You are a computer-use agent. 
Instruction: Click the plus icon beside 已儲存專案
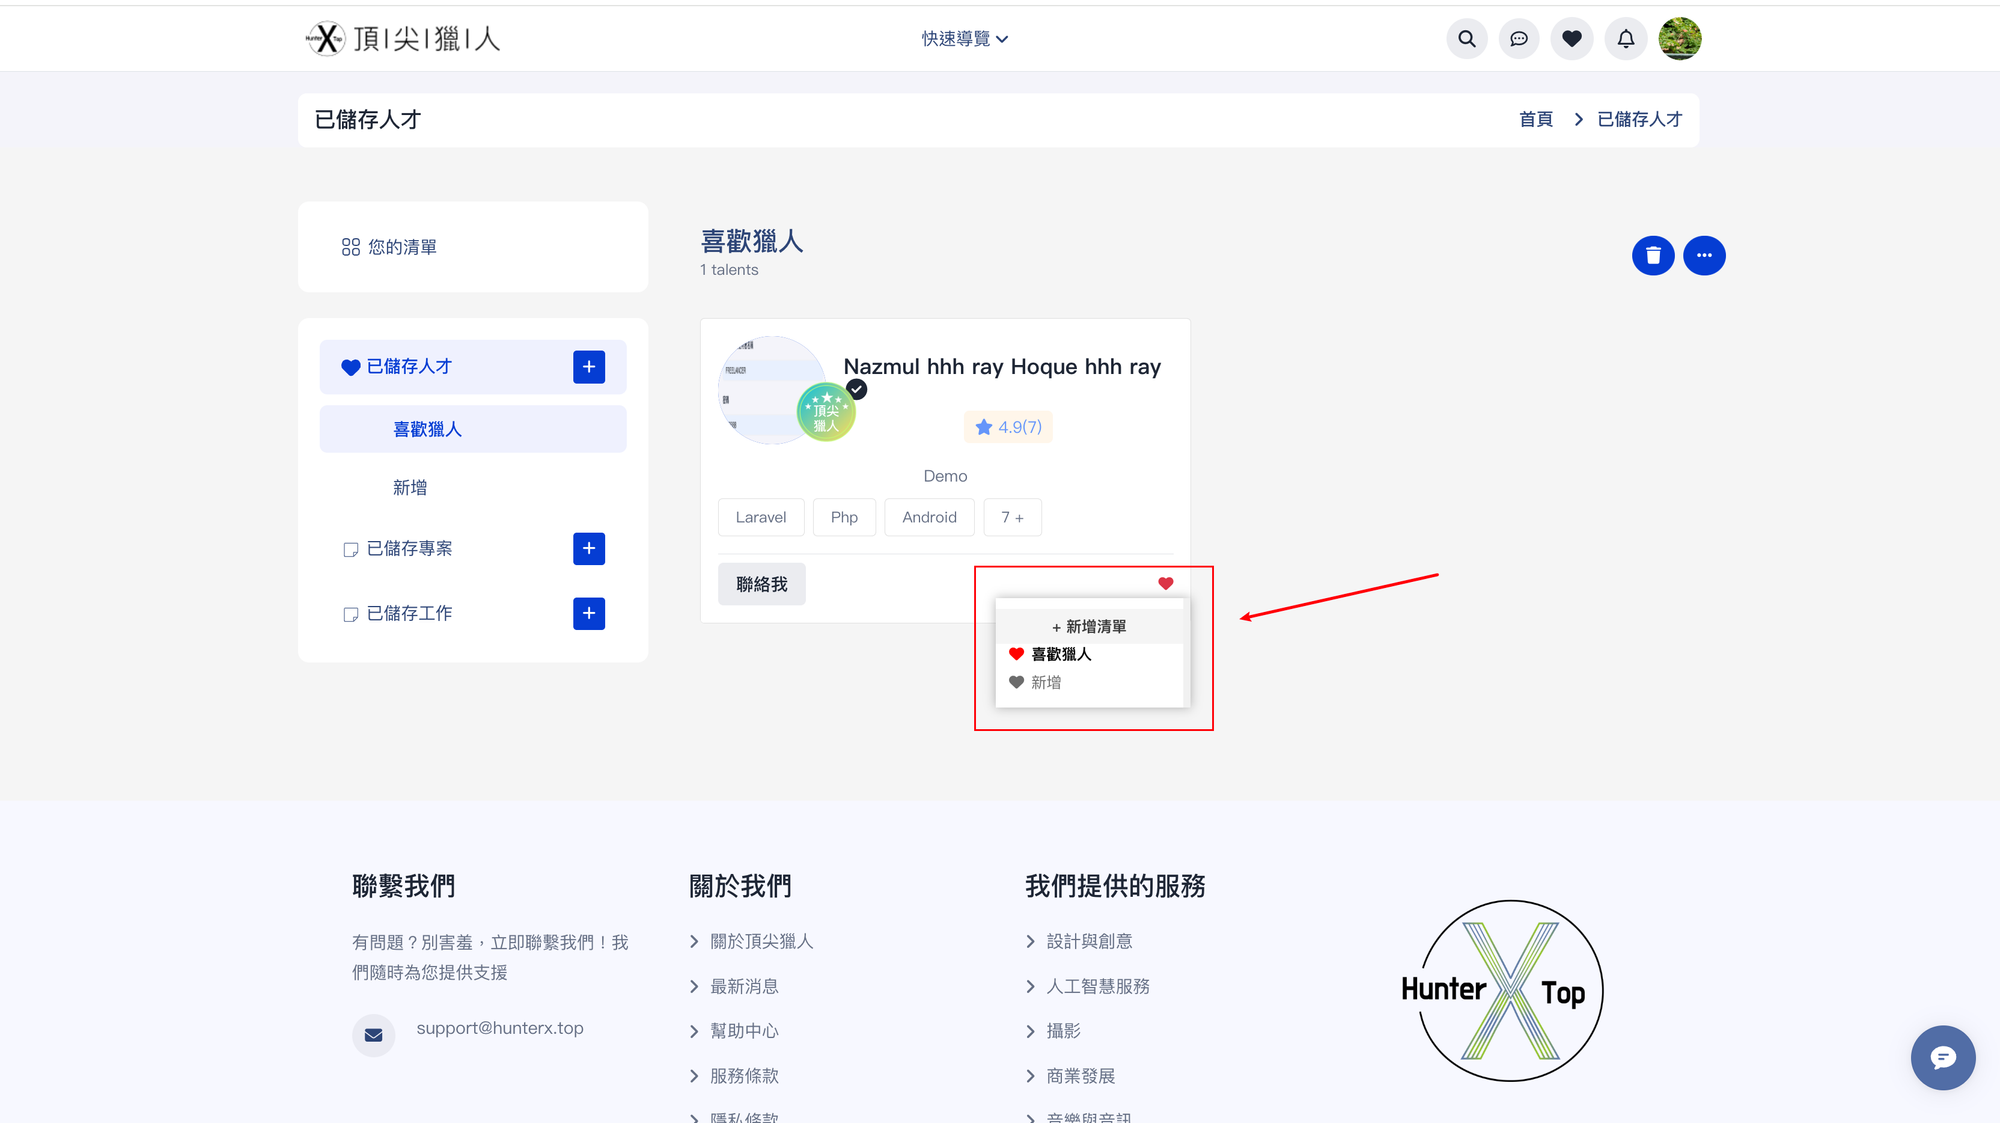pyautogui.click(x=588, y=549)
